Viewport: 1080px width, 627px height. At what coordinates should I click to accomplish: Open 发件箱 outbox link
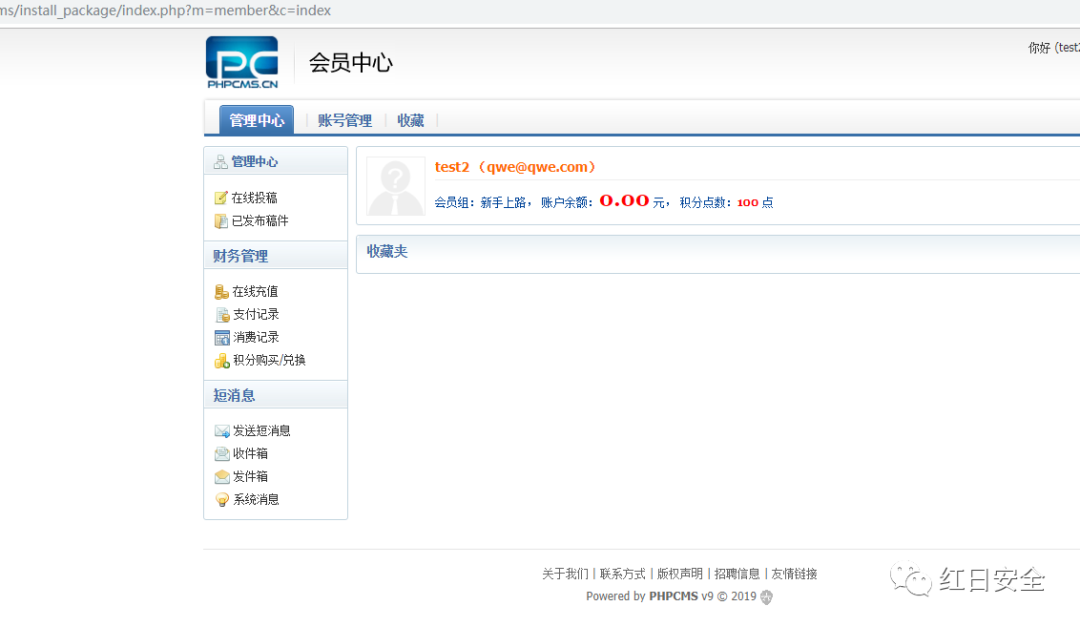point(250,477)
